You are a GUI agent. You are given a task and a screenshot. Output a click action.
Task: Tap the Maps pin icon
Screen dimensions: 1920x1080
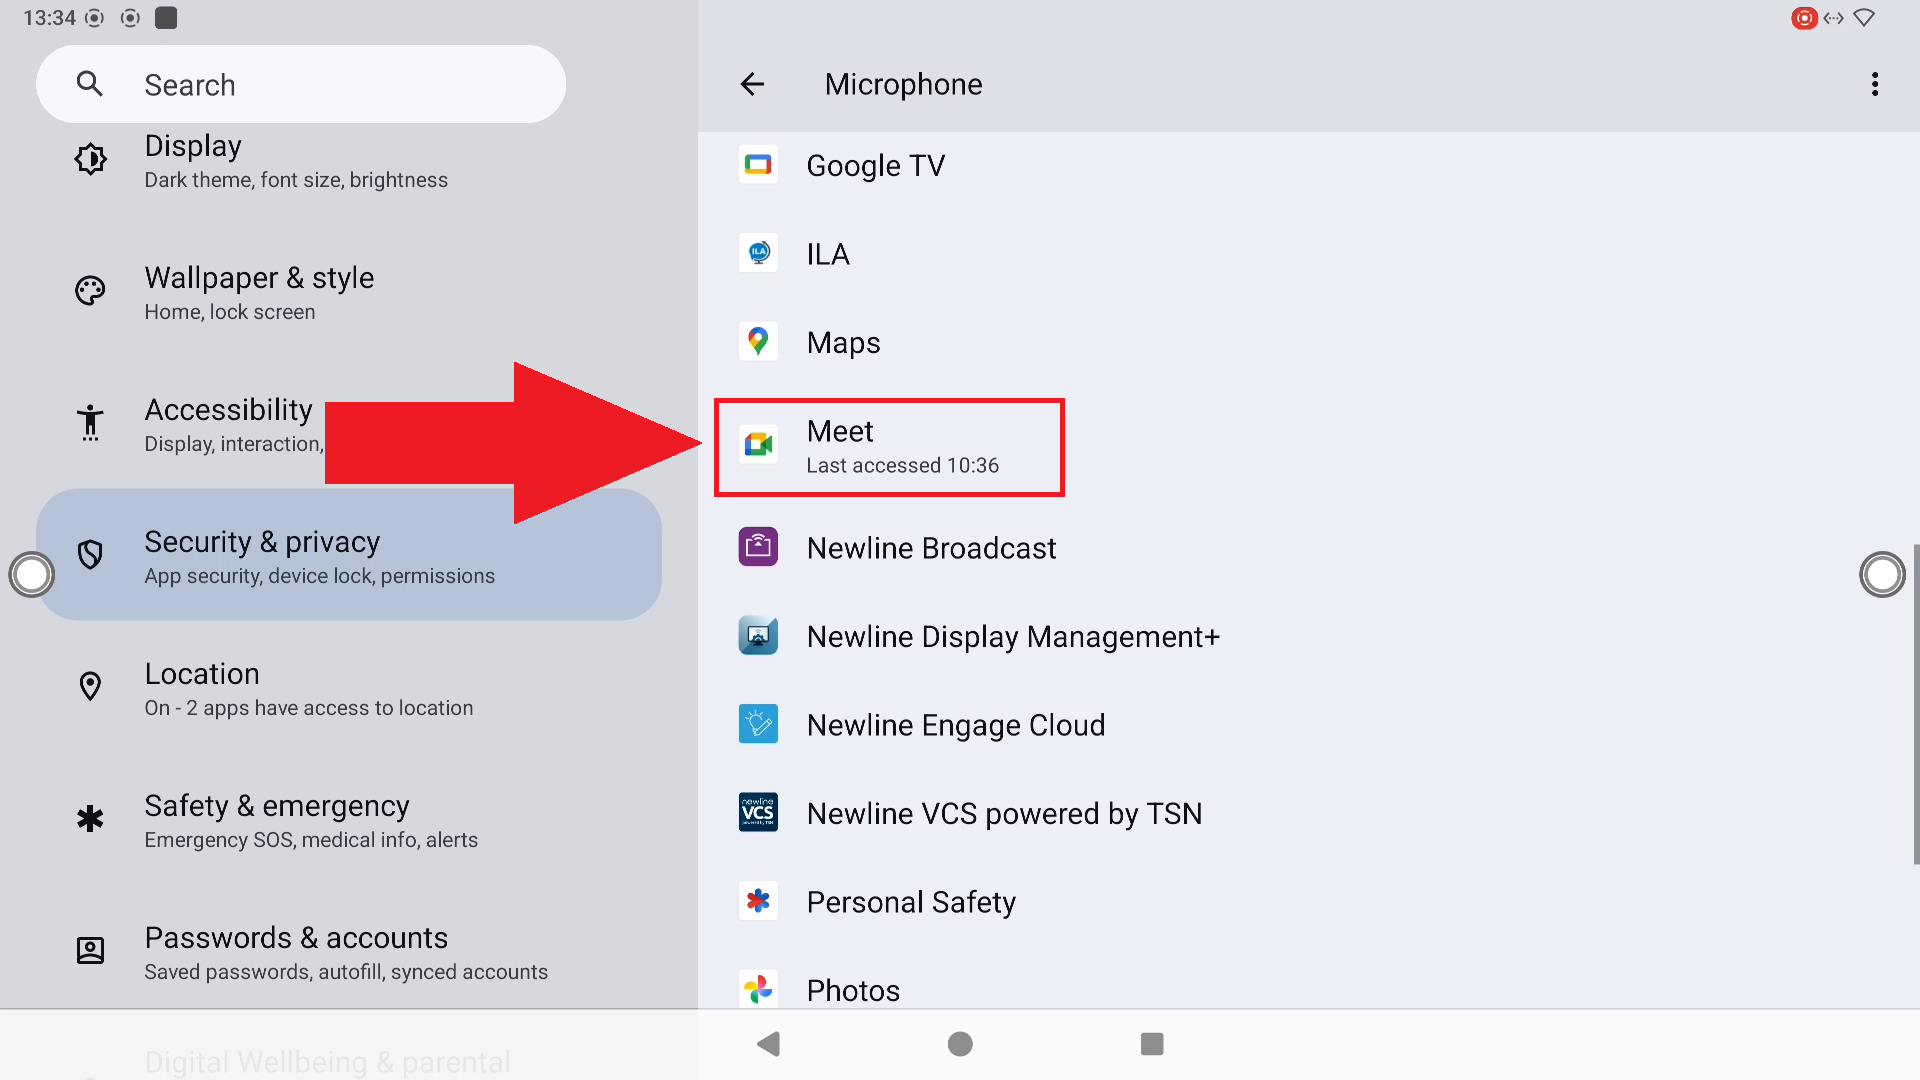(x=758, y=342)
